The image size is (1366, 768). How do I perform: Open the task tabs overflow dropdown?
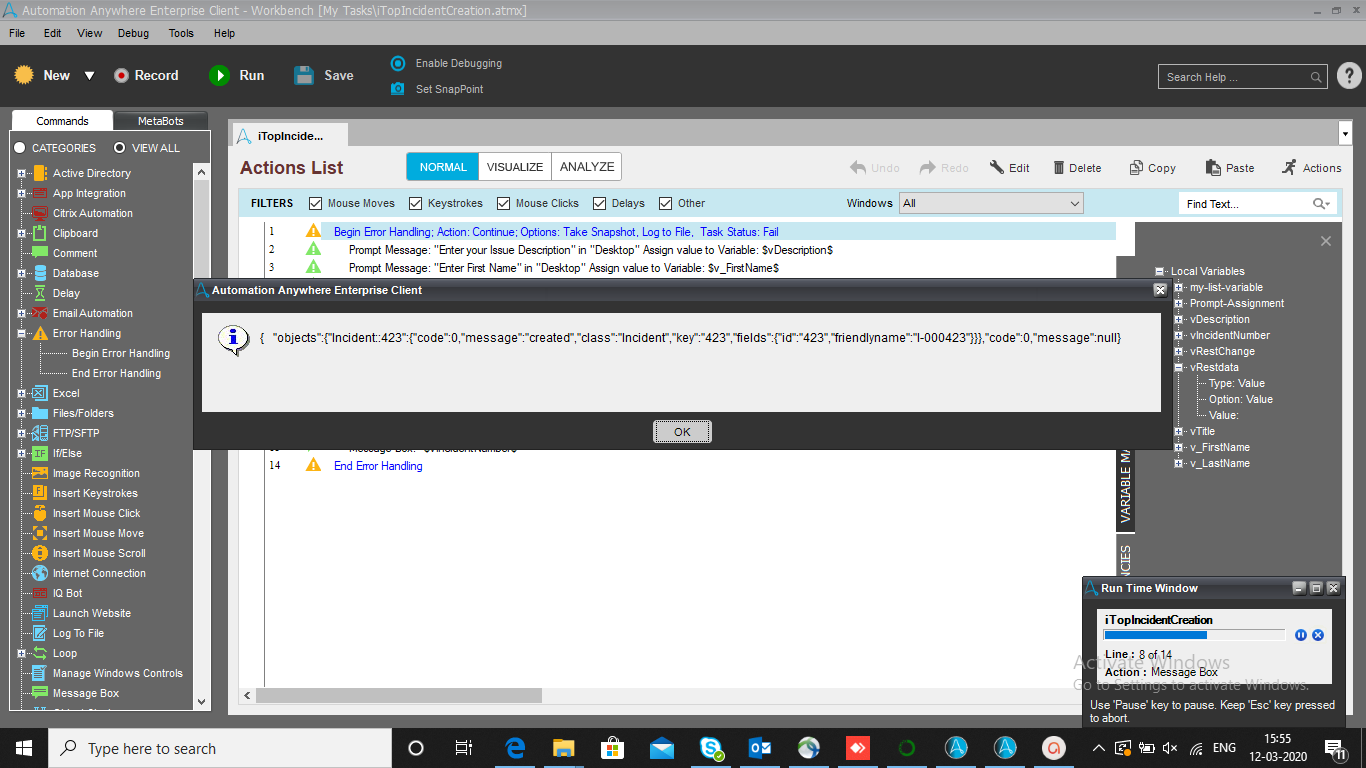[1344, 133]
